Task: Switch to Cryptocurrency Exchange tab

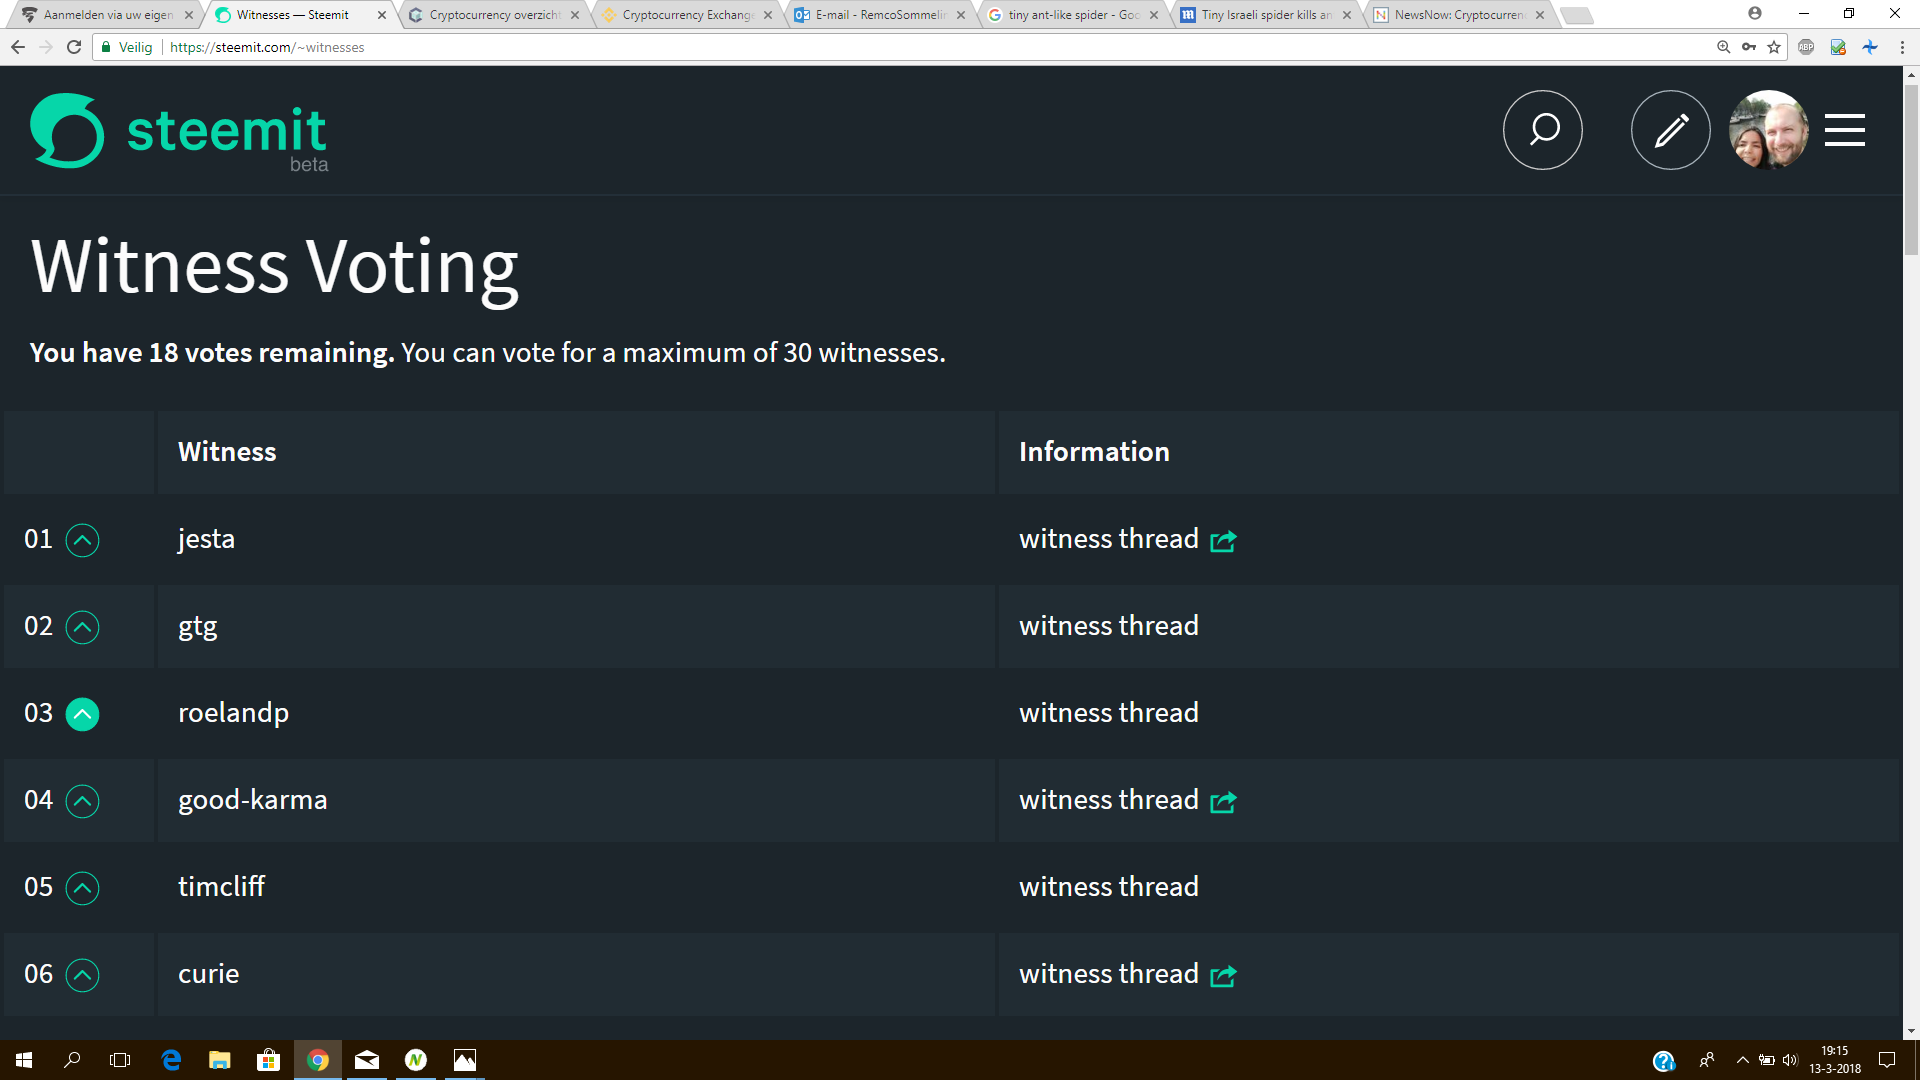Action: point(686,15)
